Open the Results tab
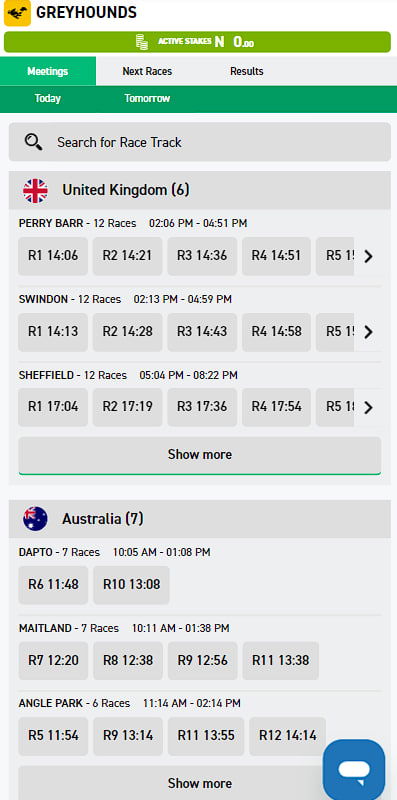Viewport: 397px width, 800px height. pos(246,71)
